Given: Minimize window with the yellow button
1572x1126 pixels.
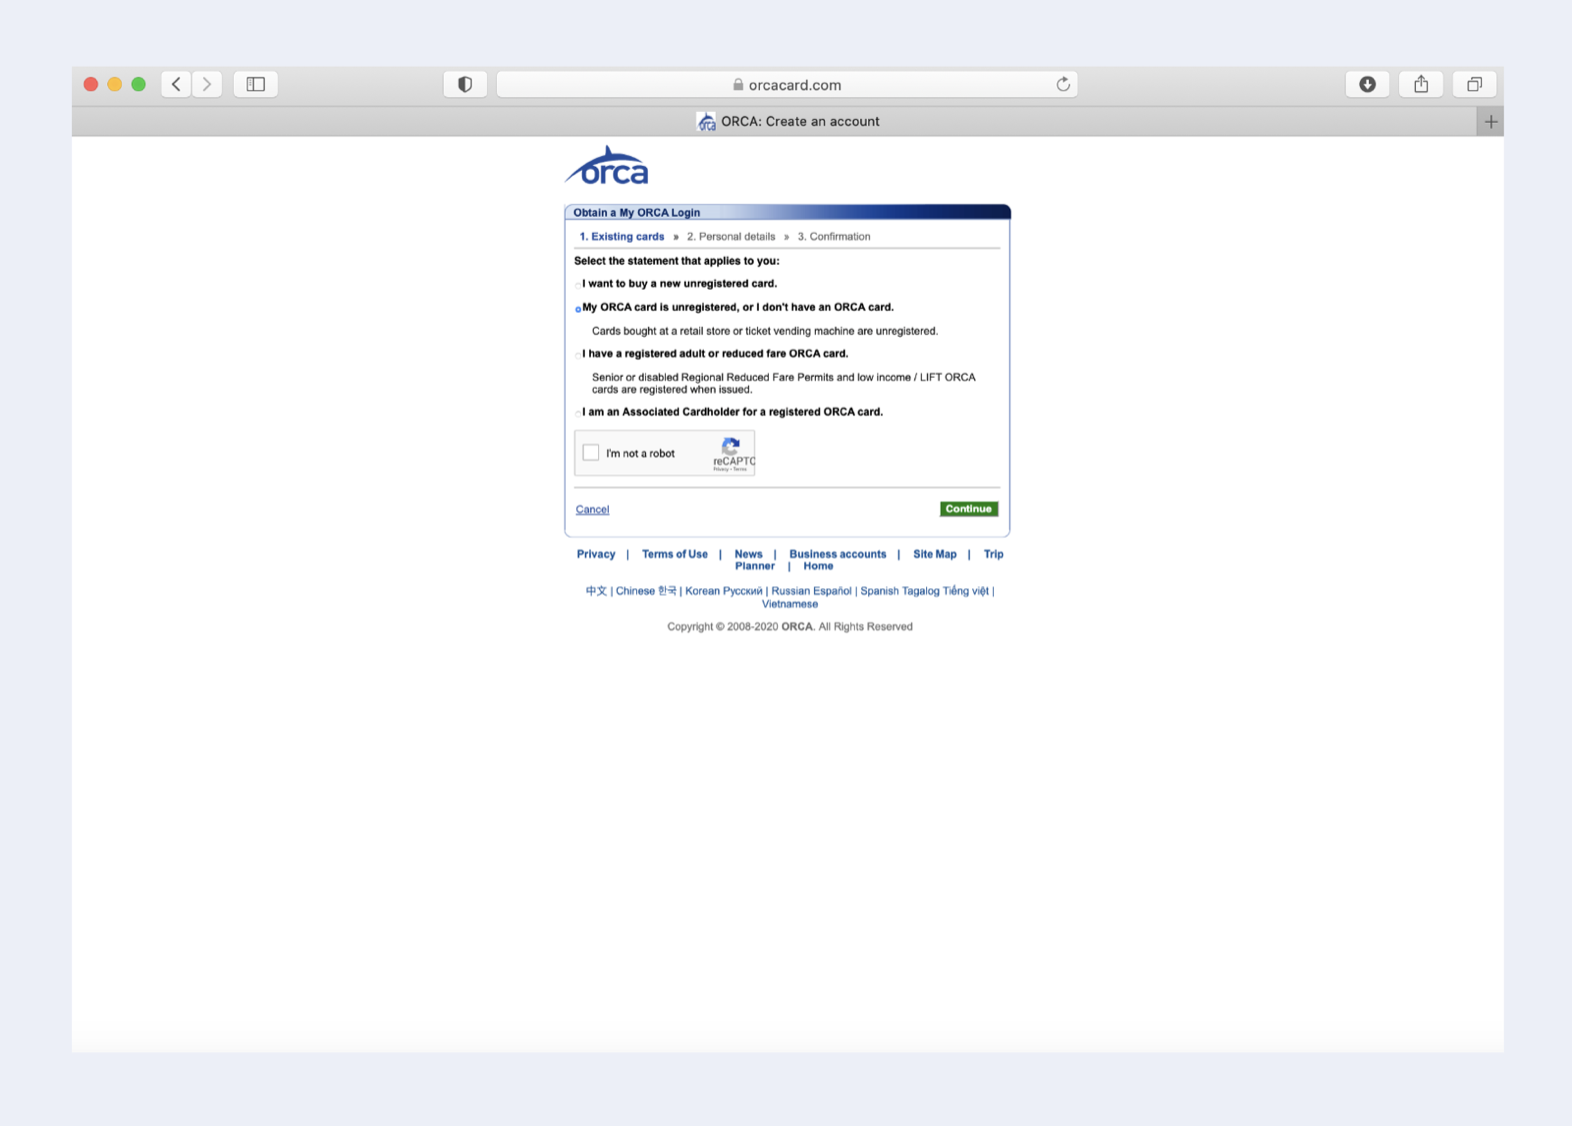Looking at the screenshot, I should 115,84.
